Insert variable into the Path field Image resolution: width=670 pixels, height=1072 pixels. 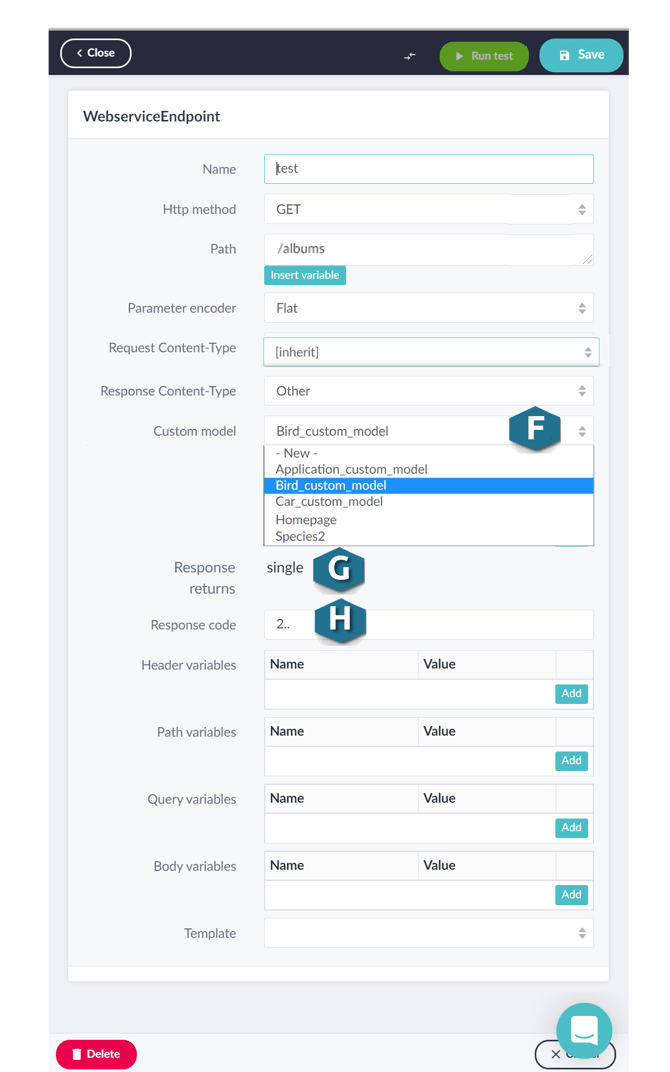click(305, 276)
